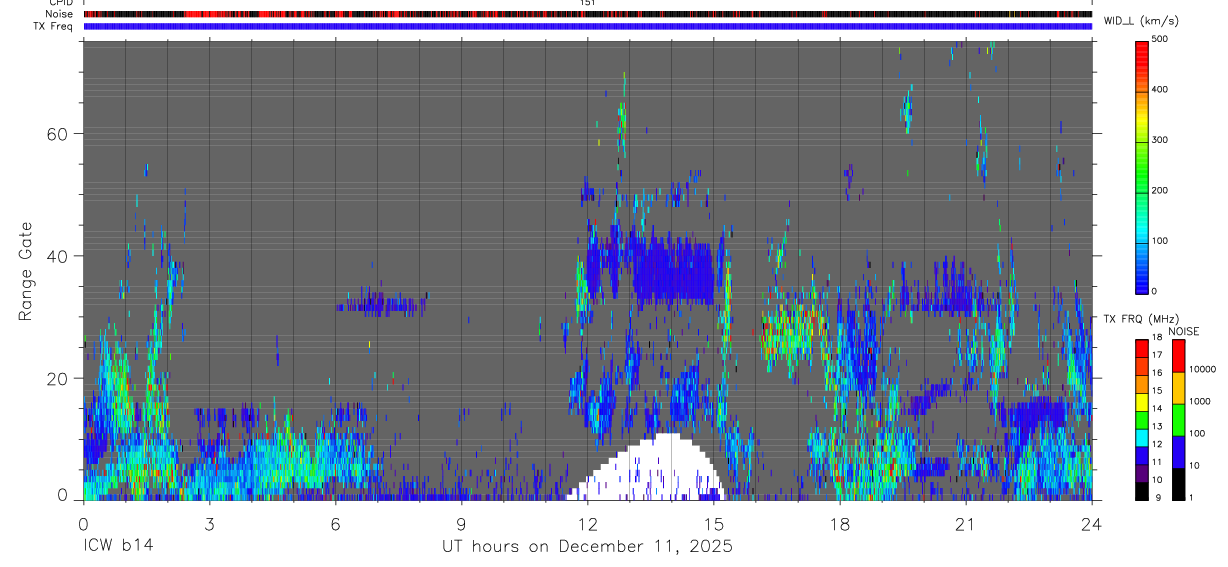Click the noise level strip above plot
This screenshot has height=567, width=1228.
pyautogui.click(x=588, y=15)
